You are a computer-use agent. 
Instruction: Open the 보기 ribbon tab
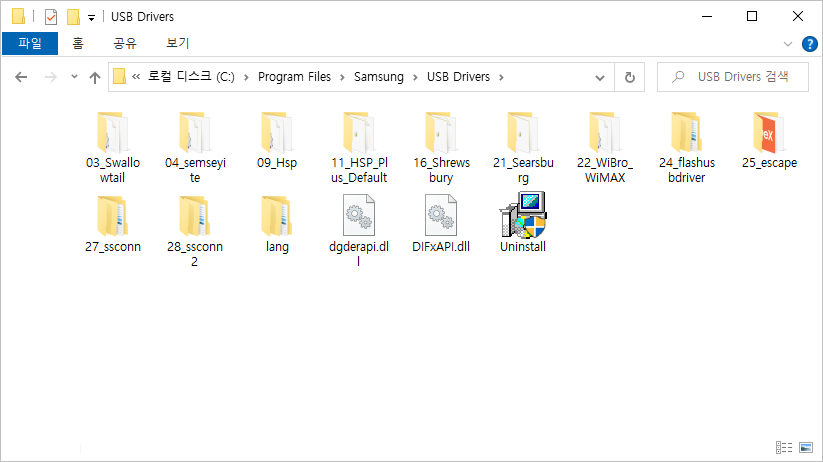pyautogui.click(x=177, y=43)
